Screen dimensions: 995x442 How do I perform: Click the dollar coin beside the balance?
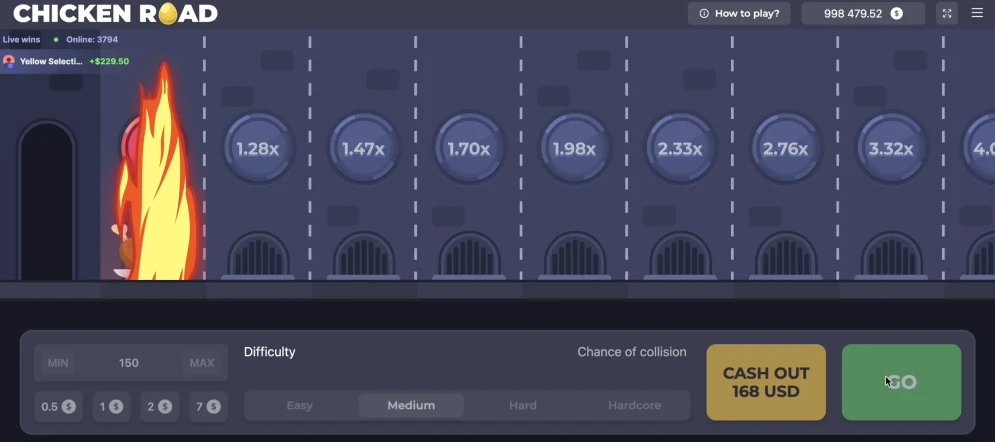[897, 13]
